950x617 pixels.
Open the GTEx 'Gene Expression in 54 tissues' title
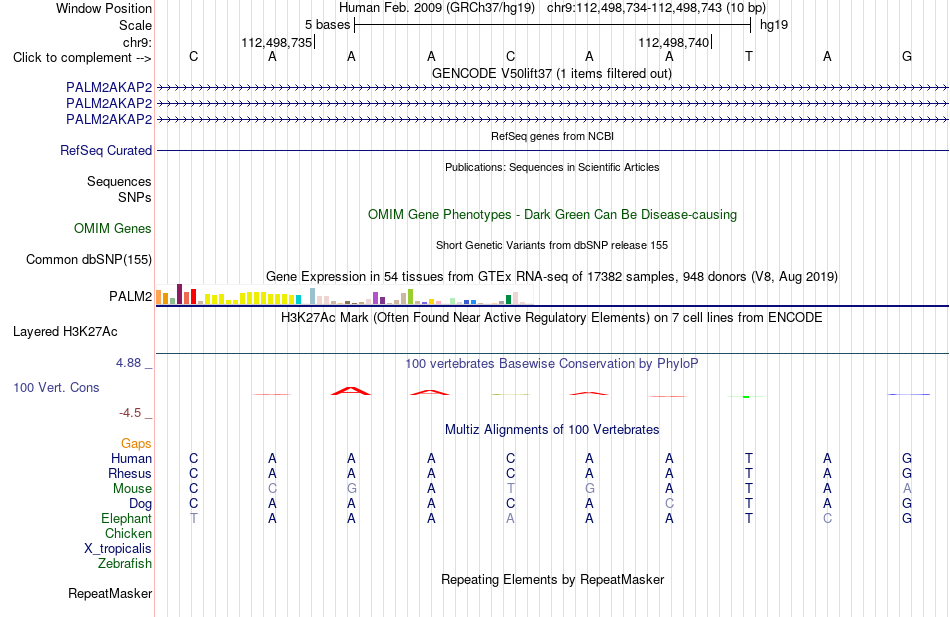coord(551,277)
